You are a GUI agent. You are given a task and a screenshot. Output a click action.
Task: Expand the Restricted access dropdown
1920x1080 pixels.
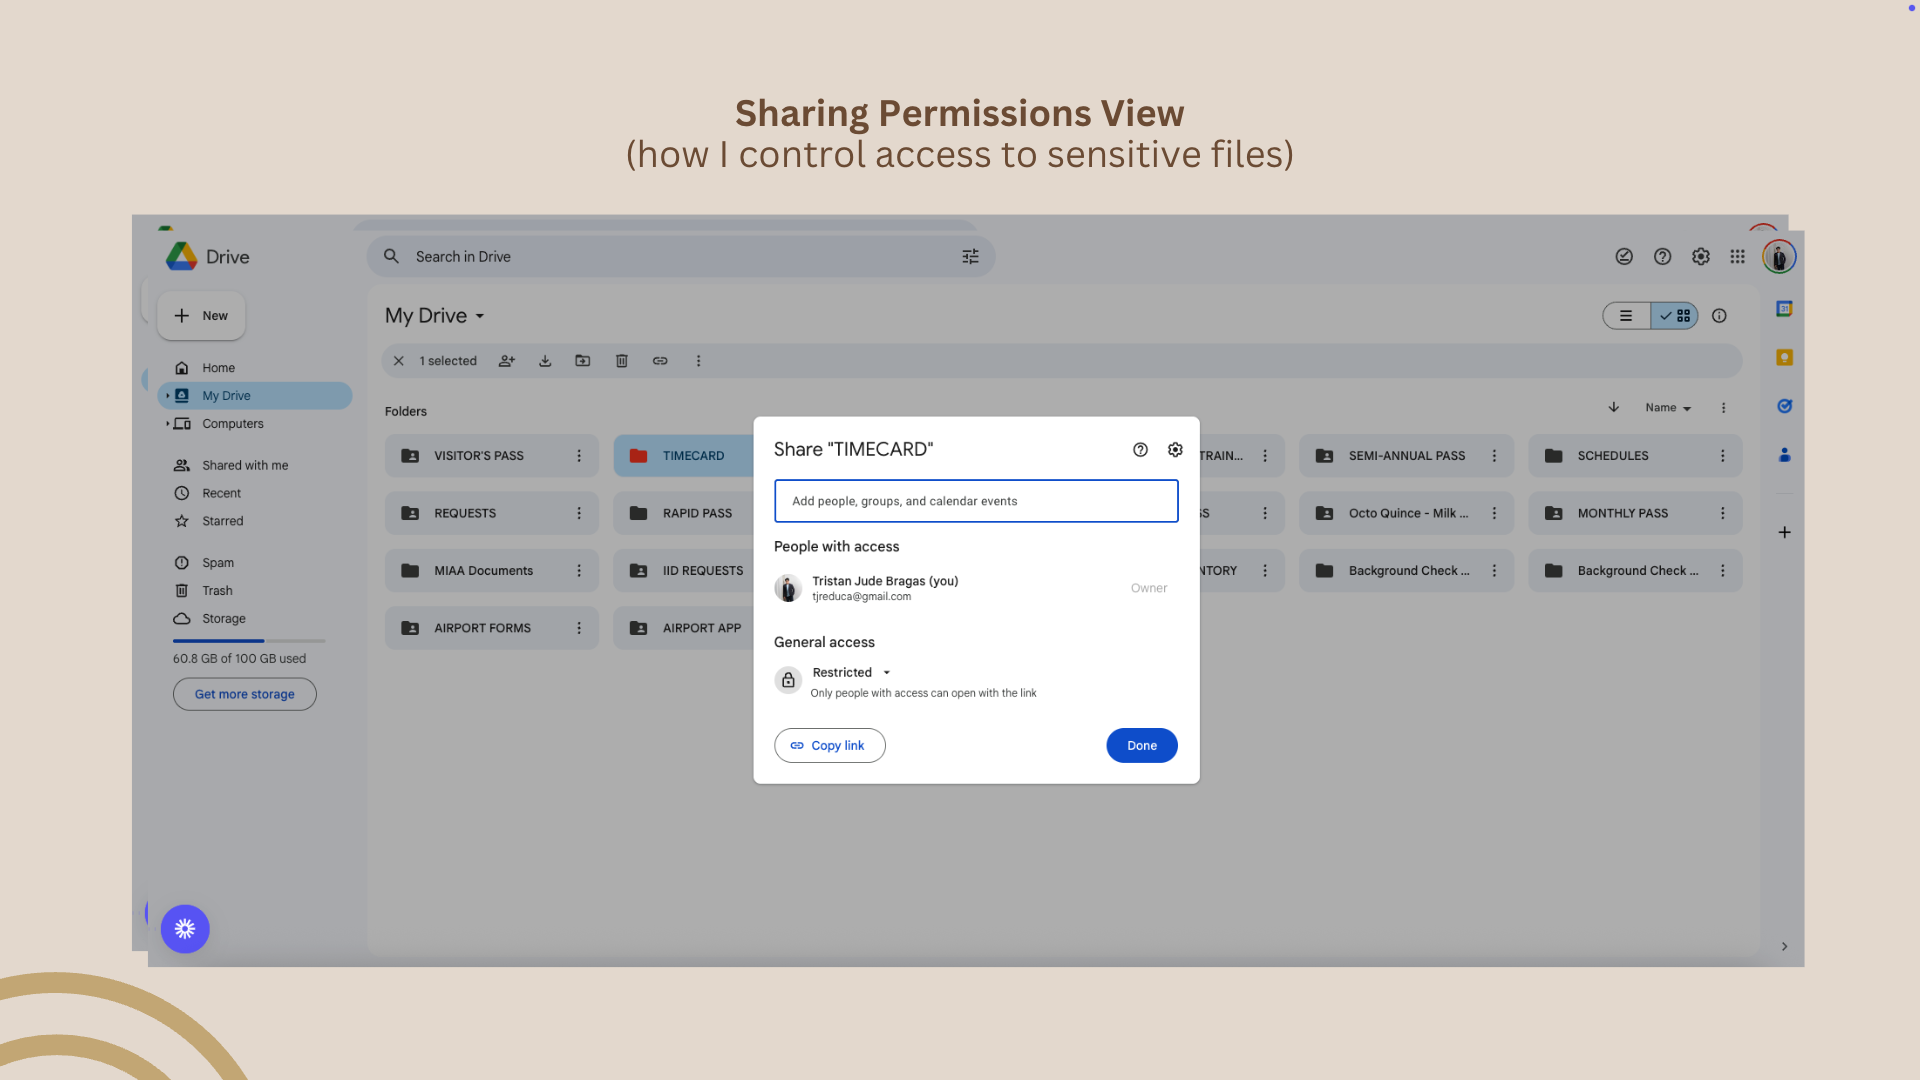[x=852, y=673]
